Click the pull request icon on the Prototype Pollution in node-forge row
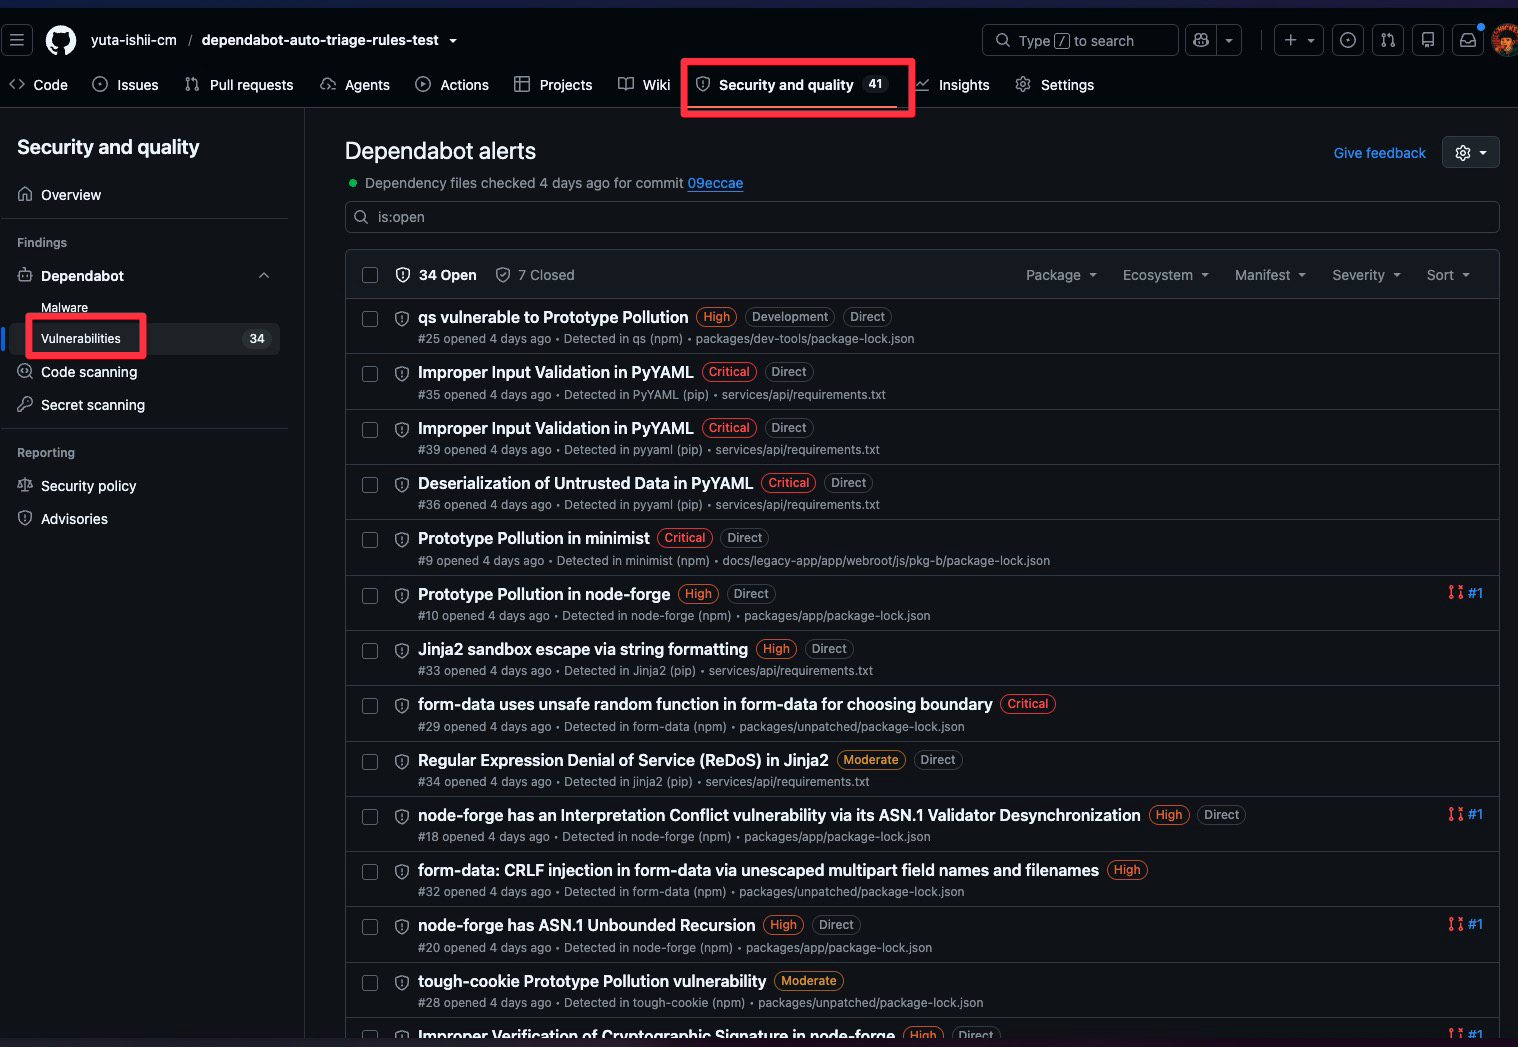 (x=1456, y=593)
